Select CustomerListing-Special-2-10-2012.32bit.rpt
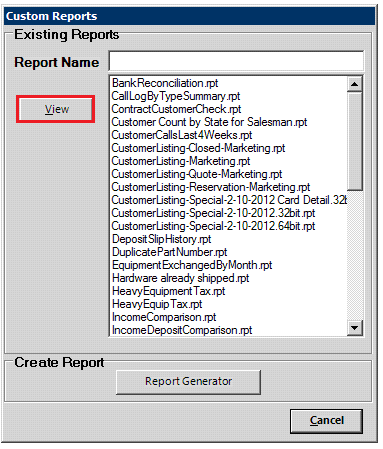The height and width of the screenshot is (449, 383). click(x=213, y=213)
